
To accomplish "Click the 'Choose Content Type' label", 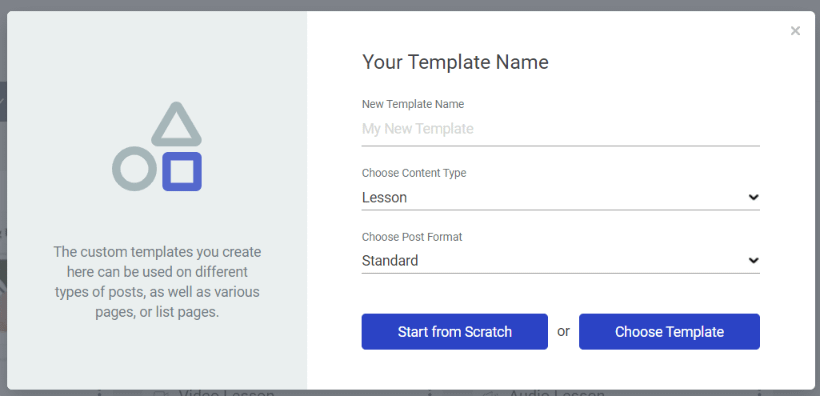I will (414, 173).
